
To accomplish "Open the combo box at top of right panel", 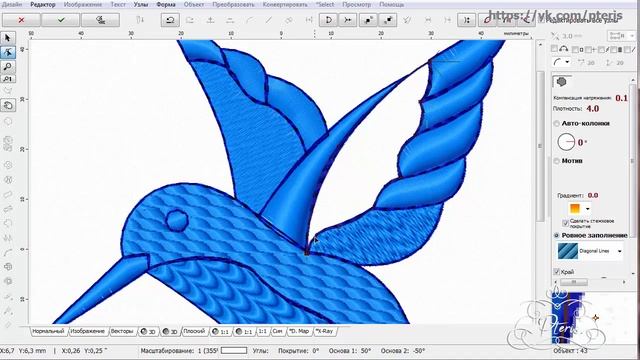I will [621, 36].
